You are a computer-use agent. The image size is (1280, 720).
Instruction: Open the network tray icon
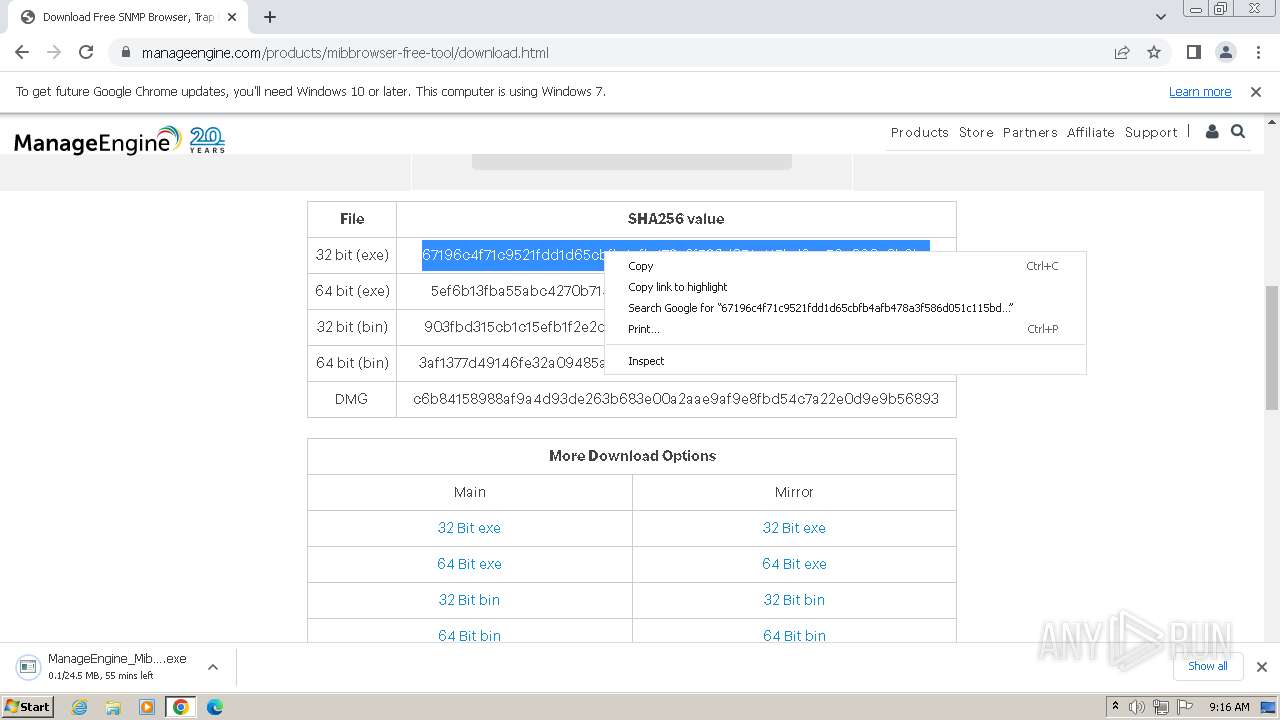1161,707
